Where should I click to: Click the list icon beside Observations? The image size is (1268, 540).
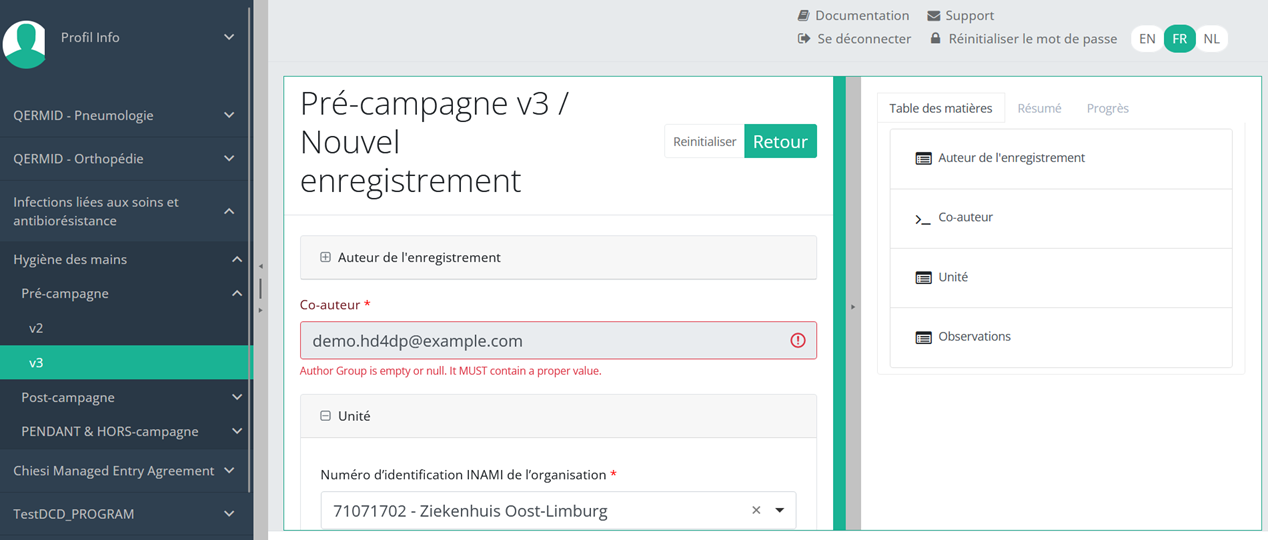pos(923,337)
